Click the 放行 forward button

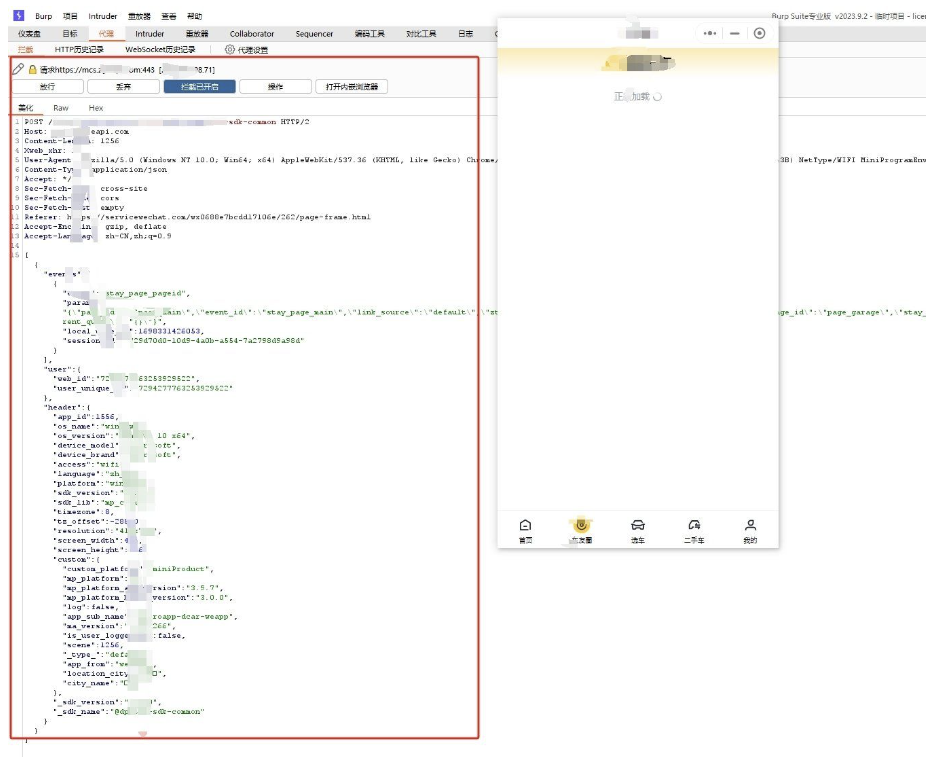47,87
